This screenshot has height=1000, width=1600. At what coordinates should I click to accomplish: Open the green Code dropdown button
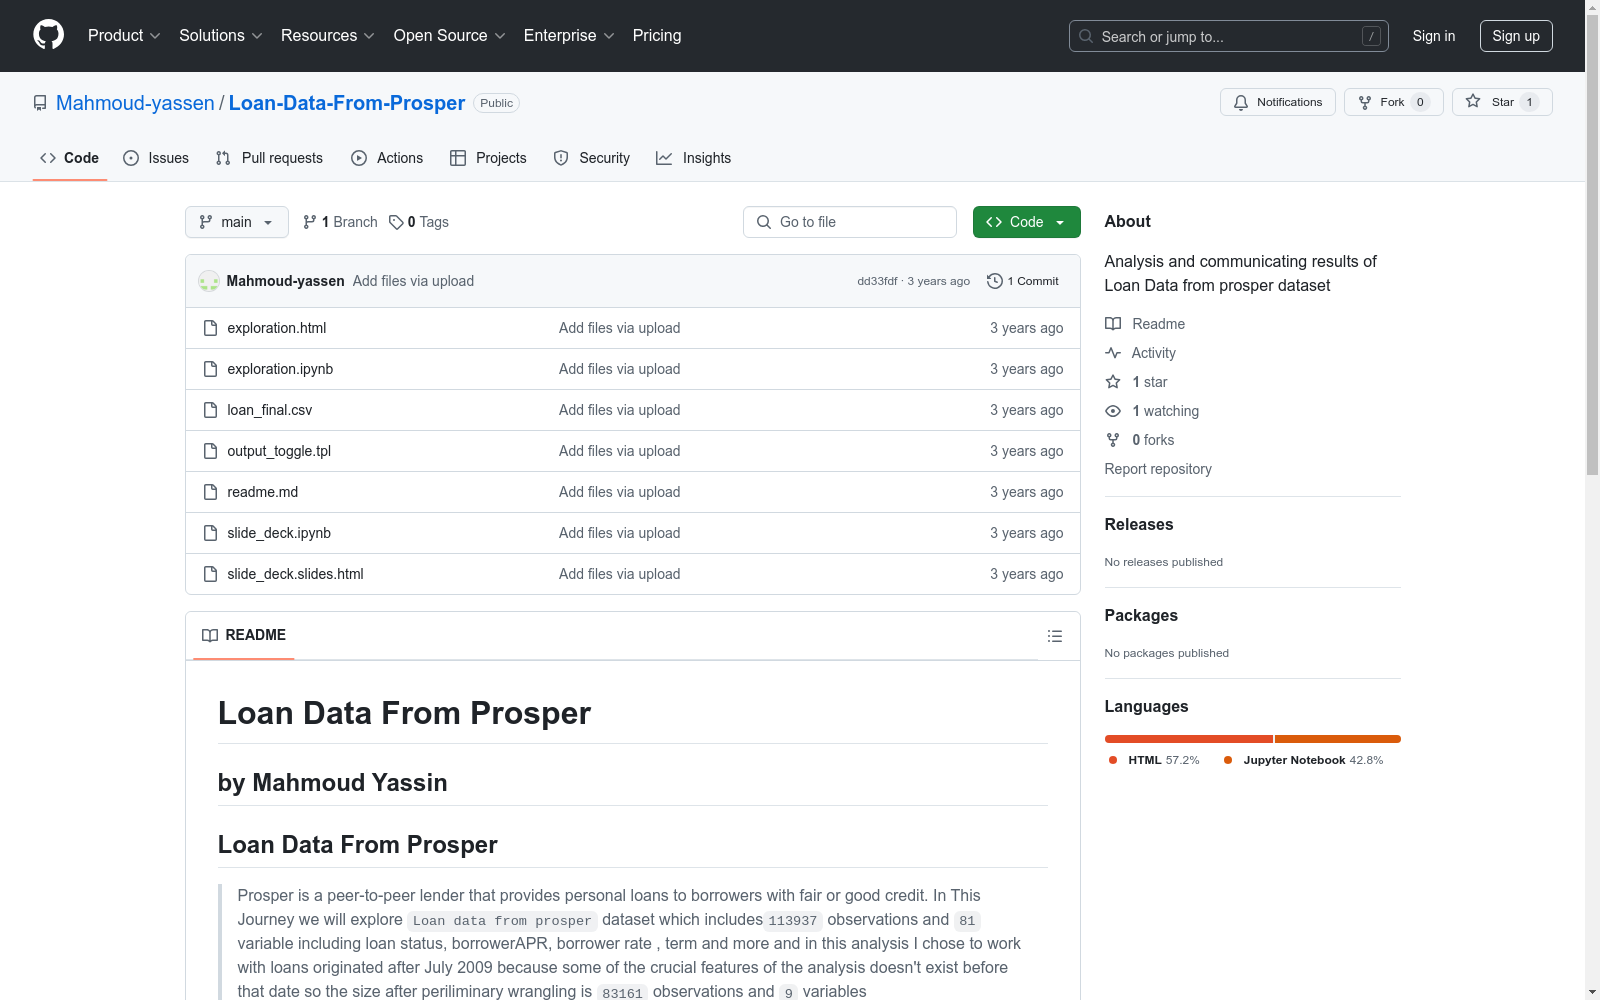click(x=1026, y=222)
